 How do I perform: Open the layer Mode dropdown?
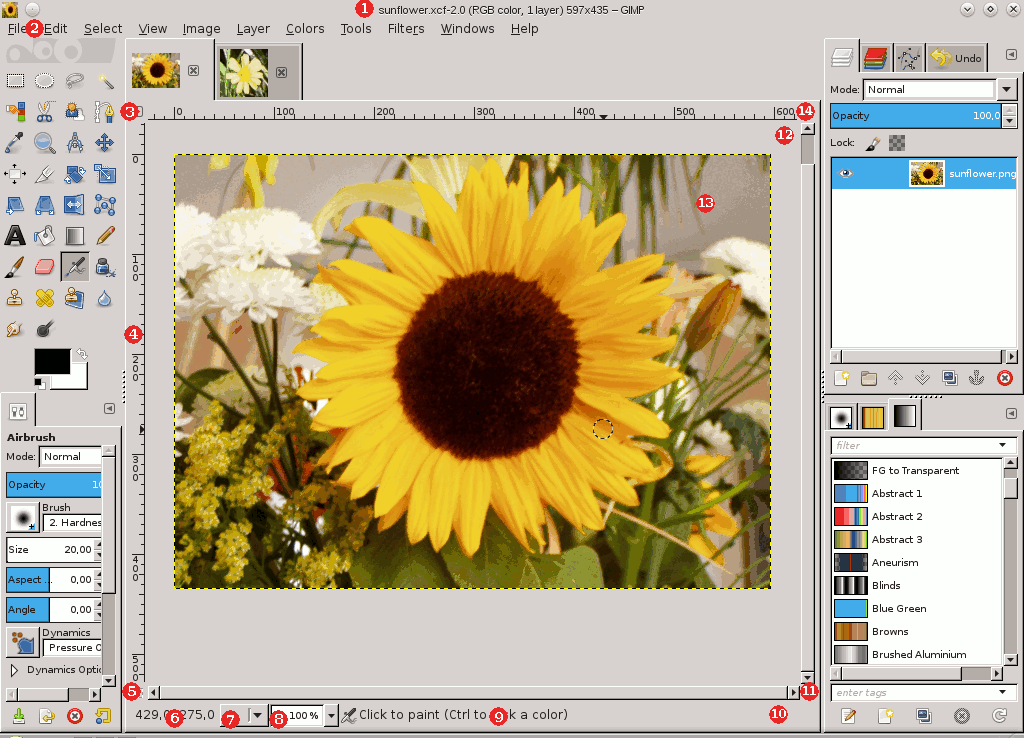1005,89
